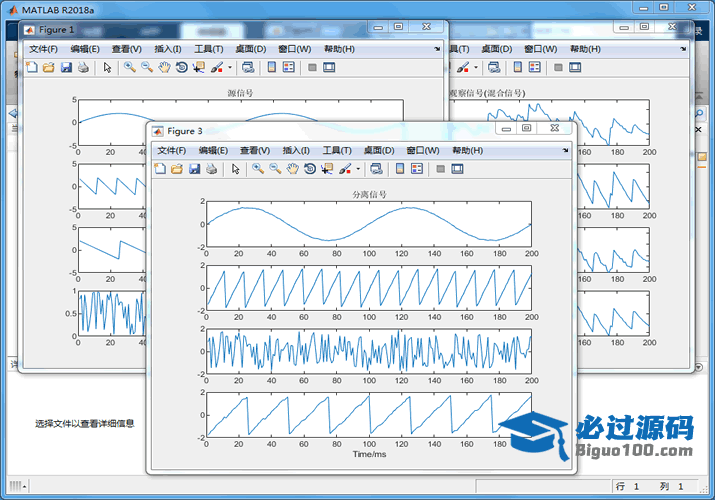Image resolution: width=715 pixels, height=500 pixels.
Task: Expand Brush color dropdown arrow in Figure 3
Action: 358,170
